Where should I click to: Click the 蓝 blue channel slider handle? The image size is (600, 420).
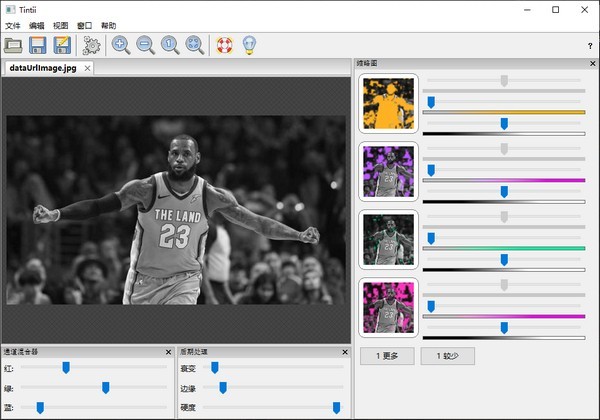40,408
